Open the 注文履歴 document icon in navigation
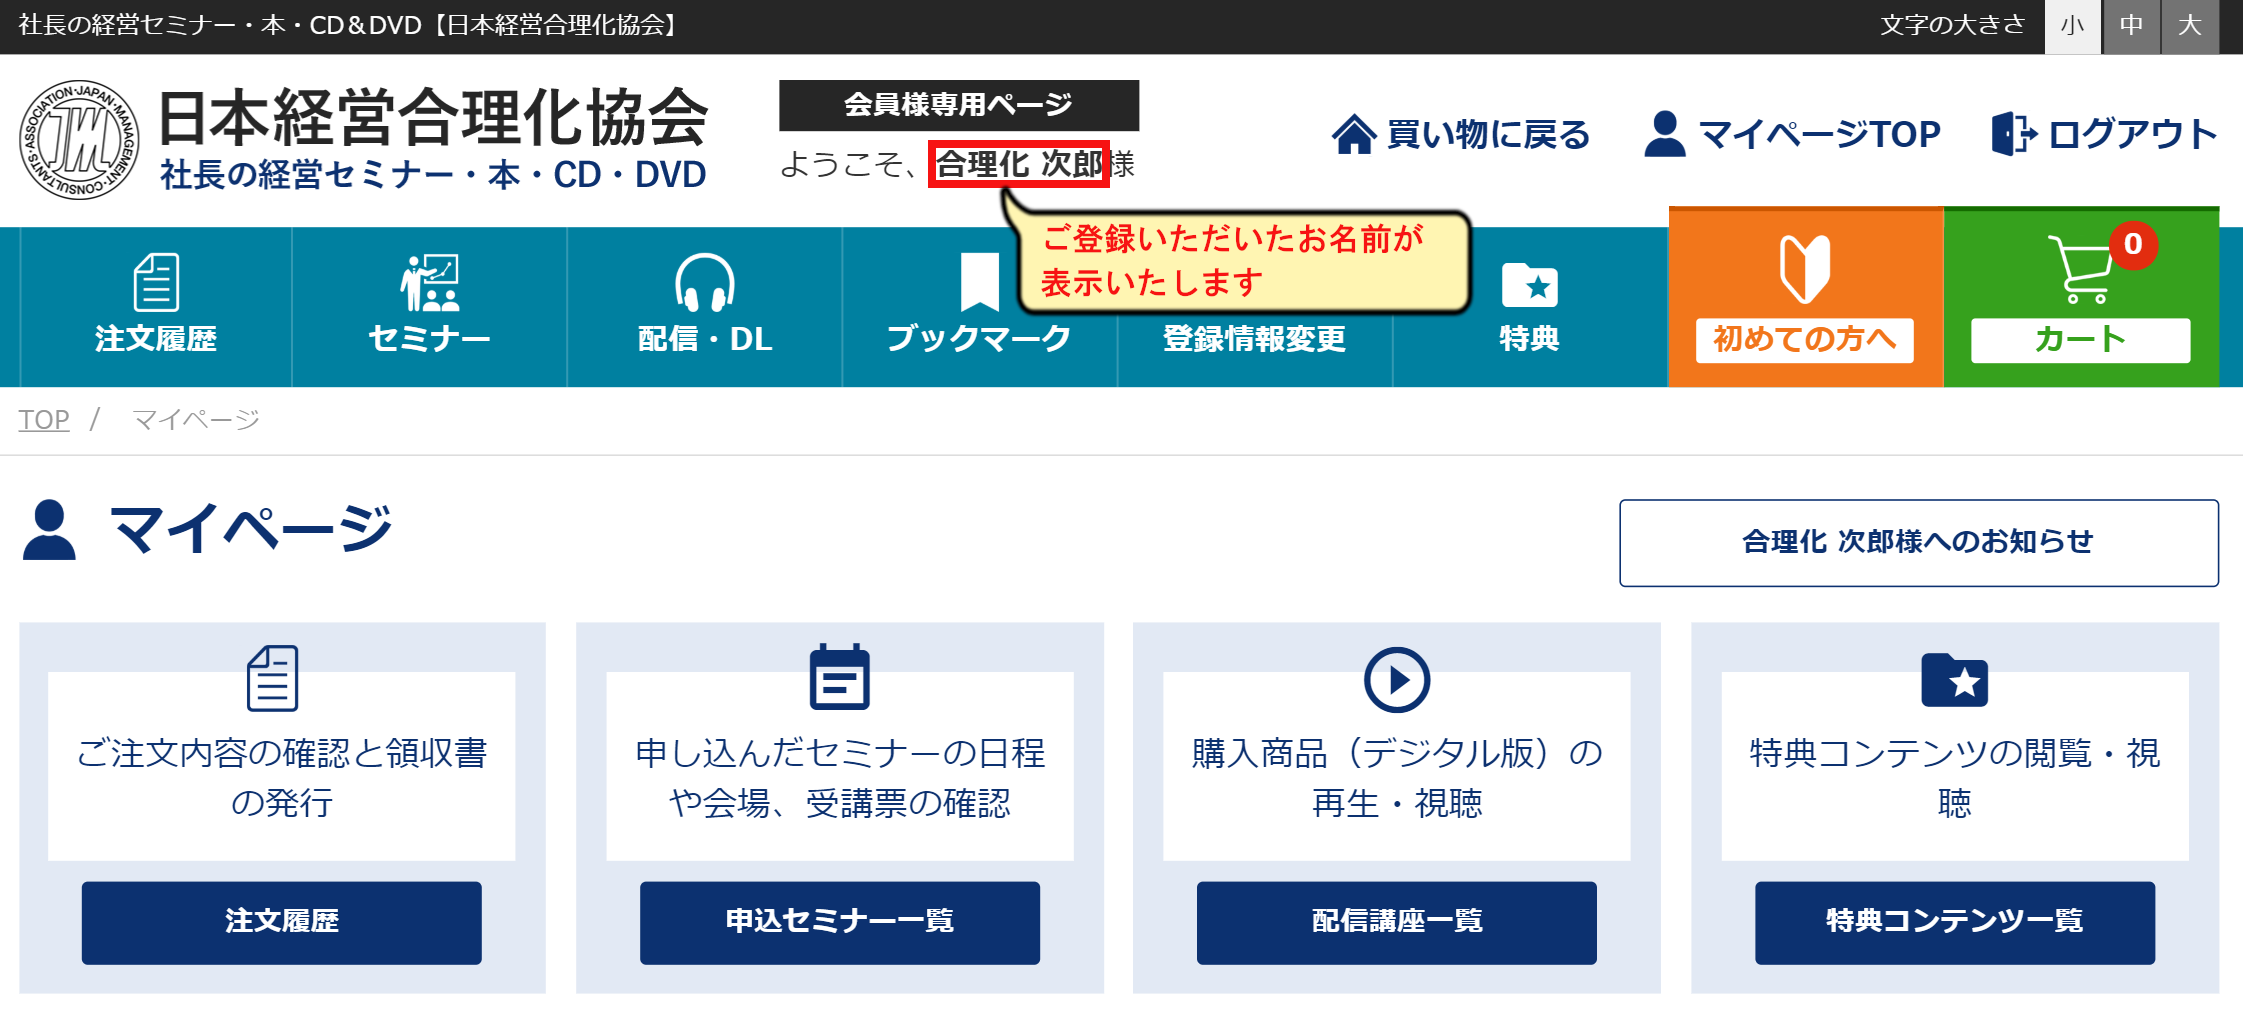This screenshot has width=2243, height=1022. tap(156, 283)
